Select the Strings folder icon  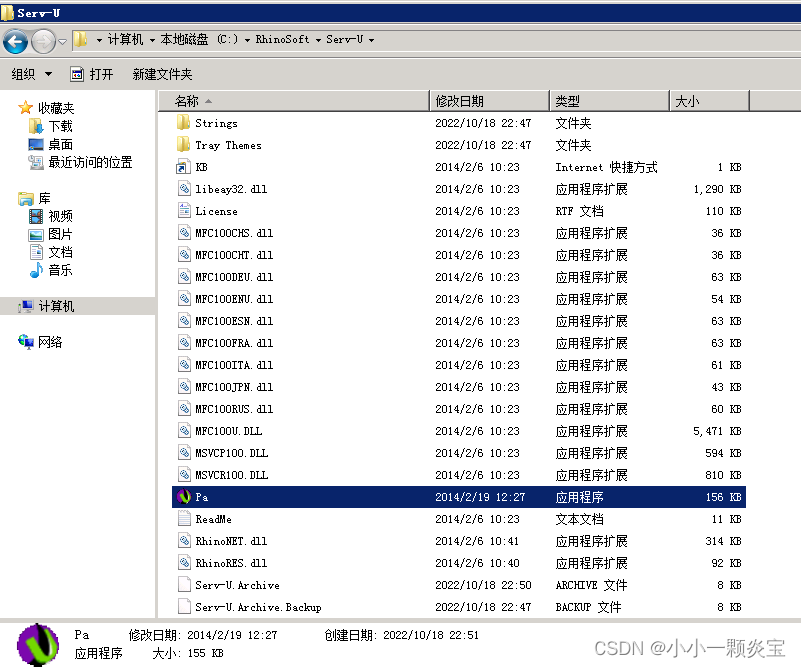(x=183, y=123)
